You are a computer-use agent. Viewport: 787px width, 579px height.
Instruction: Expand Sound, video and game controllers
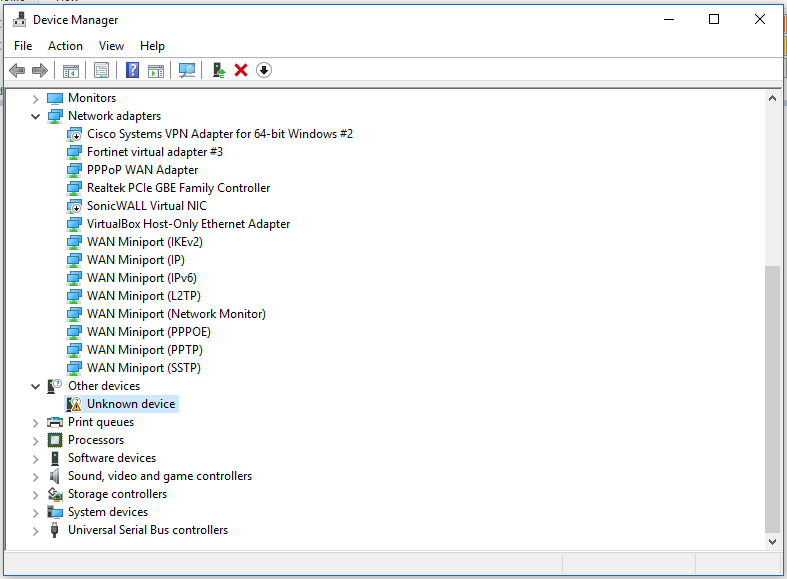35,477
